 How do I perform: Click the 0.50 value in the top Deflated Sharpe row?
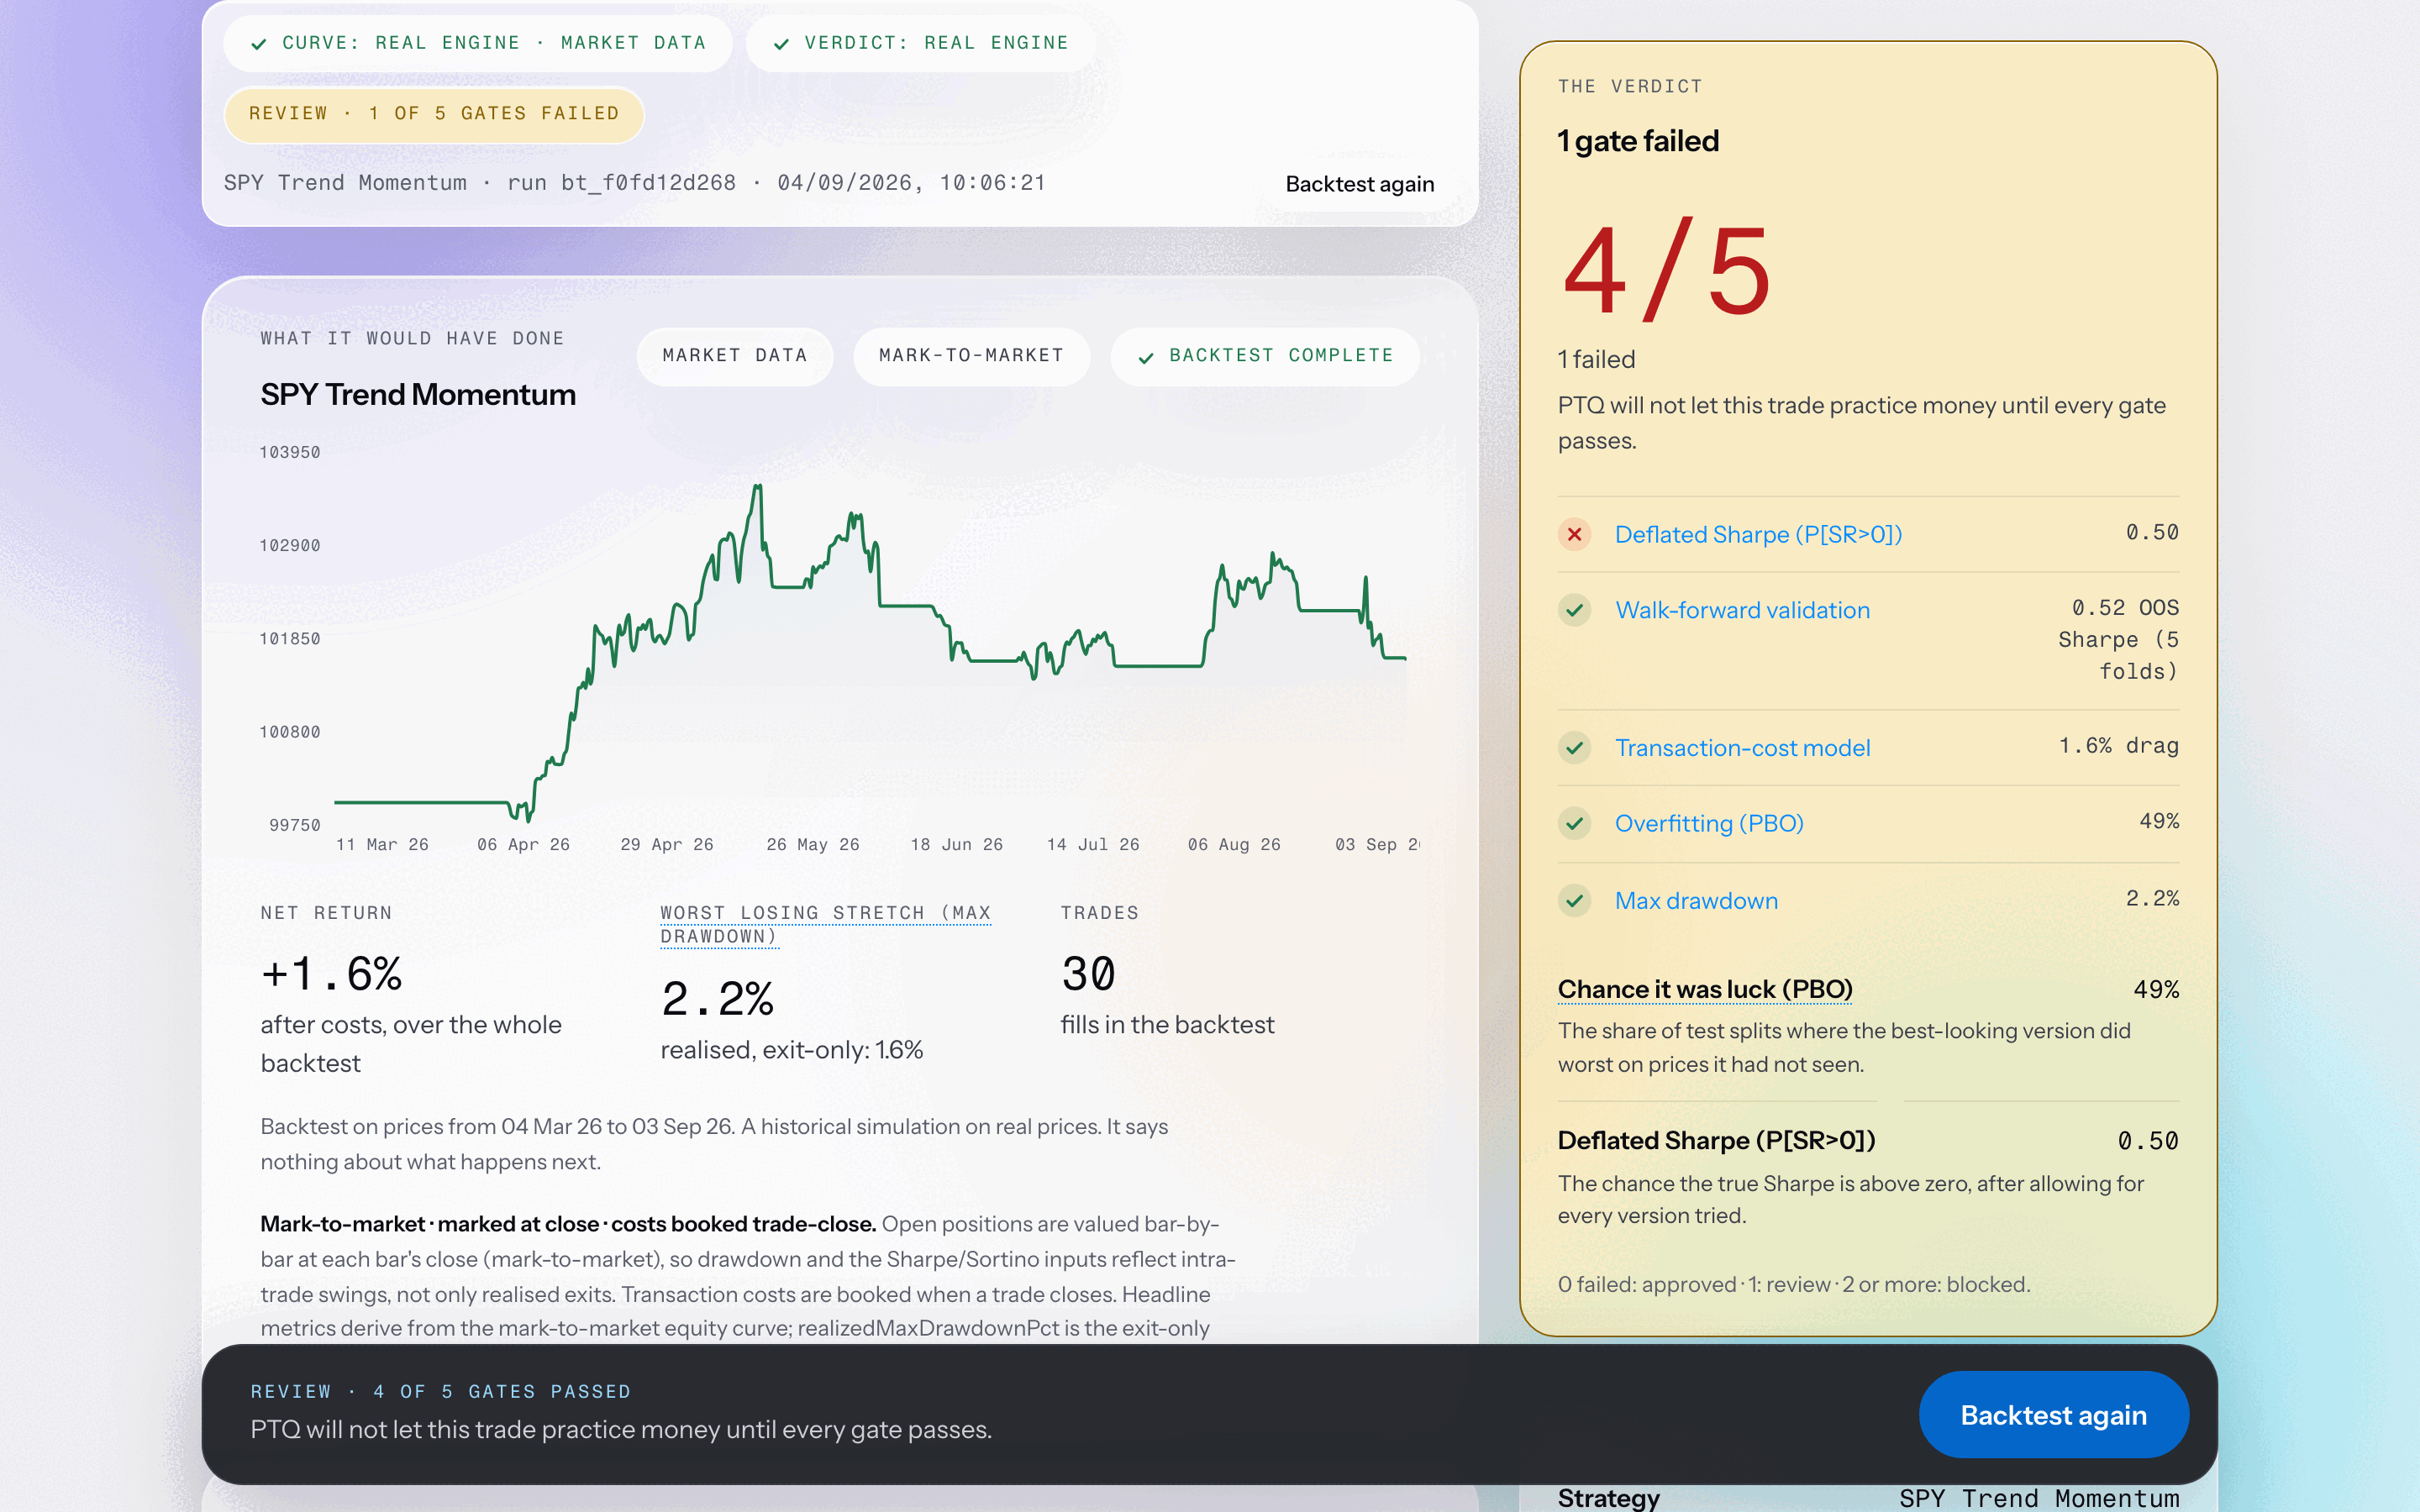click(x=2152, y=532)
